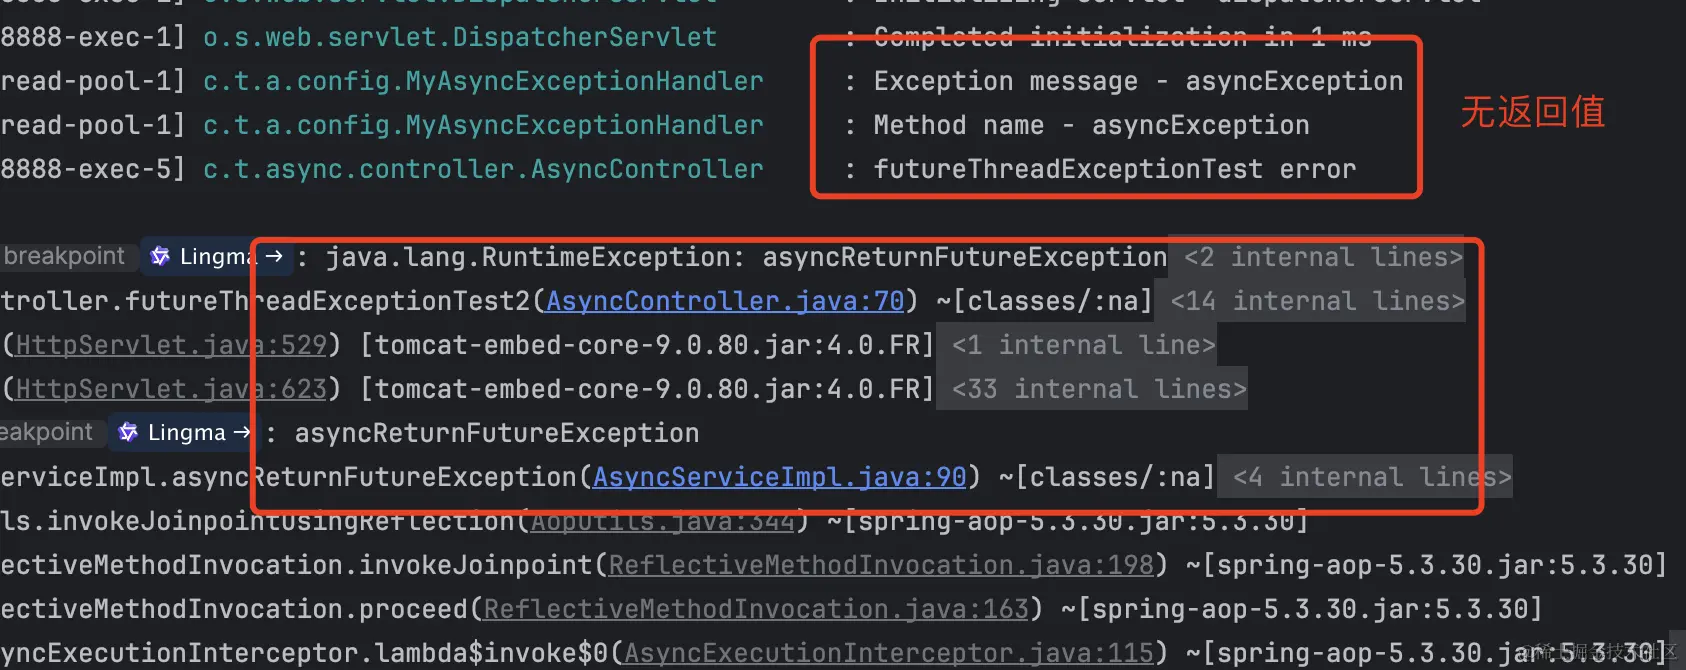This screenshot has height=670, width=1686.
Task: Open the AsyncExecutionInterceptor.java:115 link
Action: pos(889,653)
